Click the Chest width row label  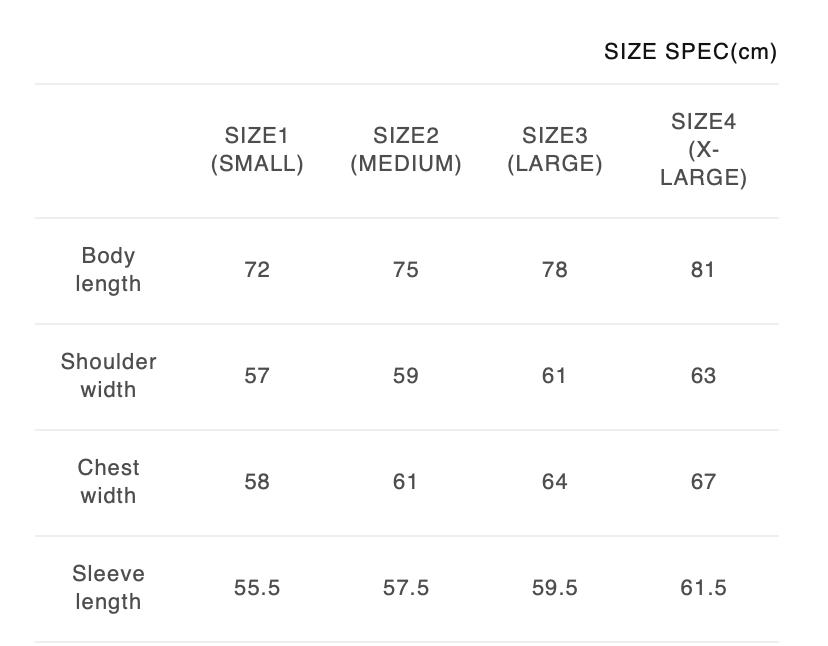108,481
